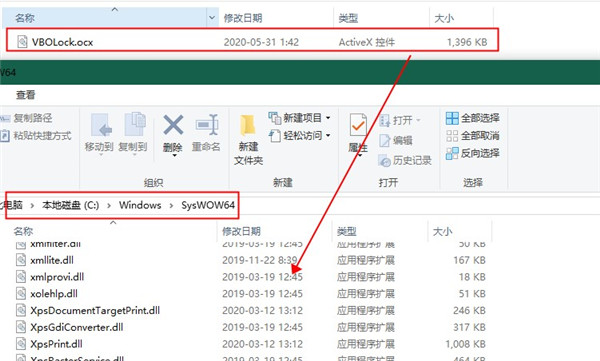600x361 pixels.
Task: Click 全部取消 (Select none)
Action: [x=473, y=136]
